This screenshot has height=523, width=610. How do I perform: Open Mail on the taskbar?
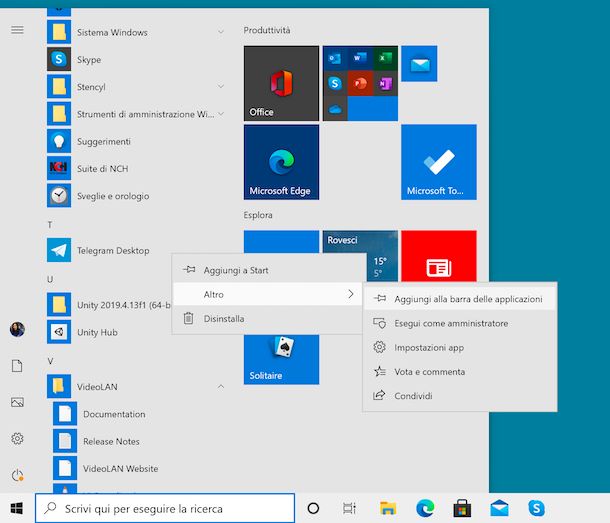point(500,508)
